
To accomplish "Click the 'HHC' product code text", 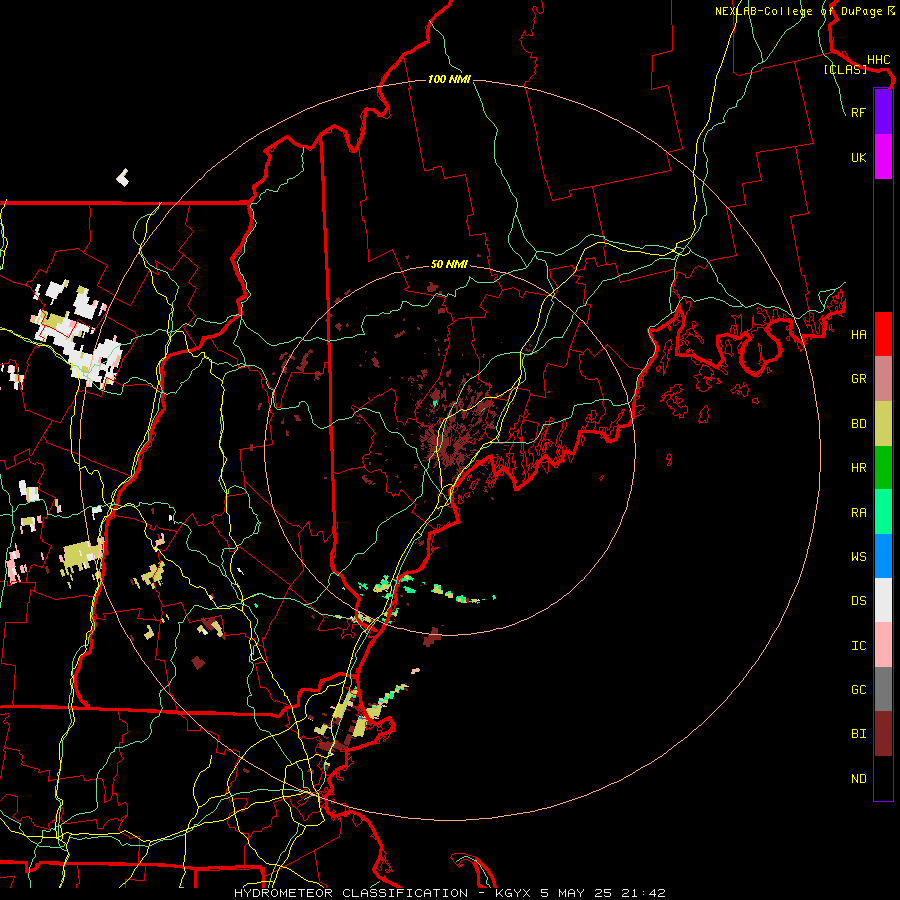I will point(878,60).
